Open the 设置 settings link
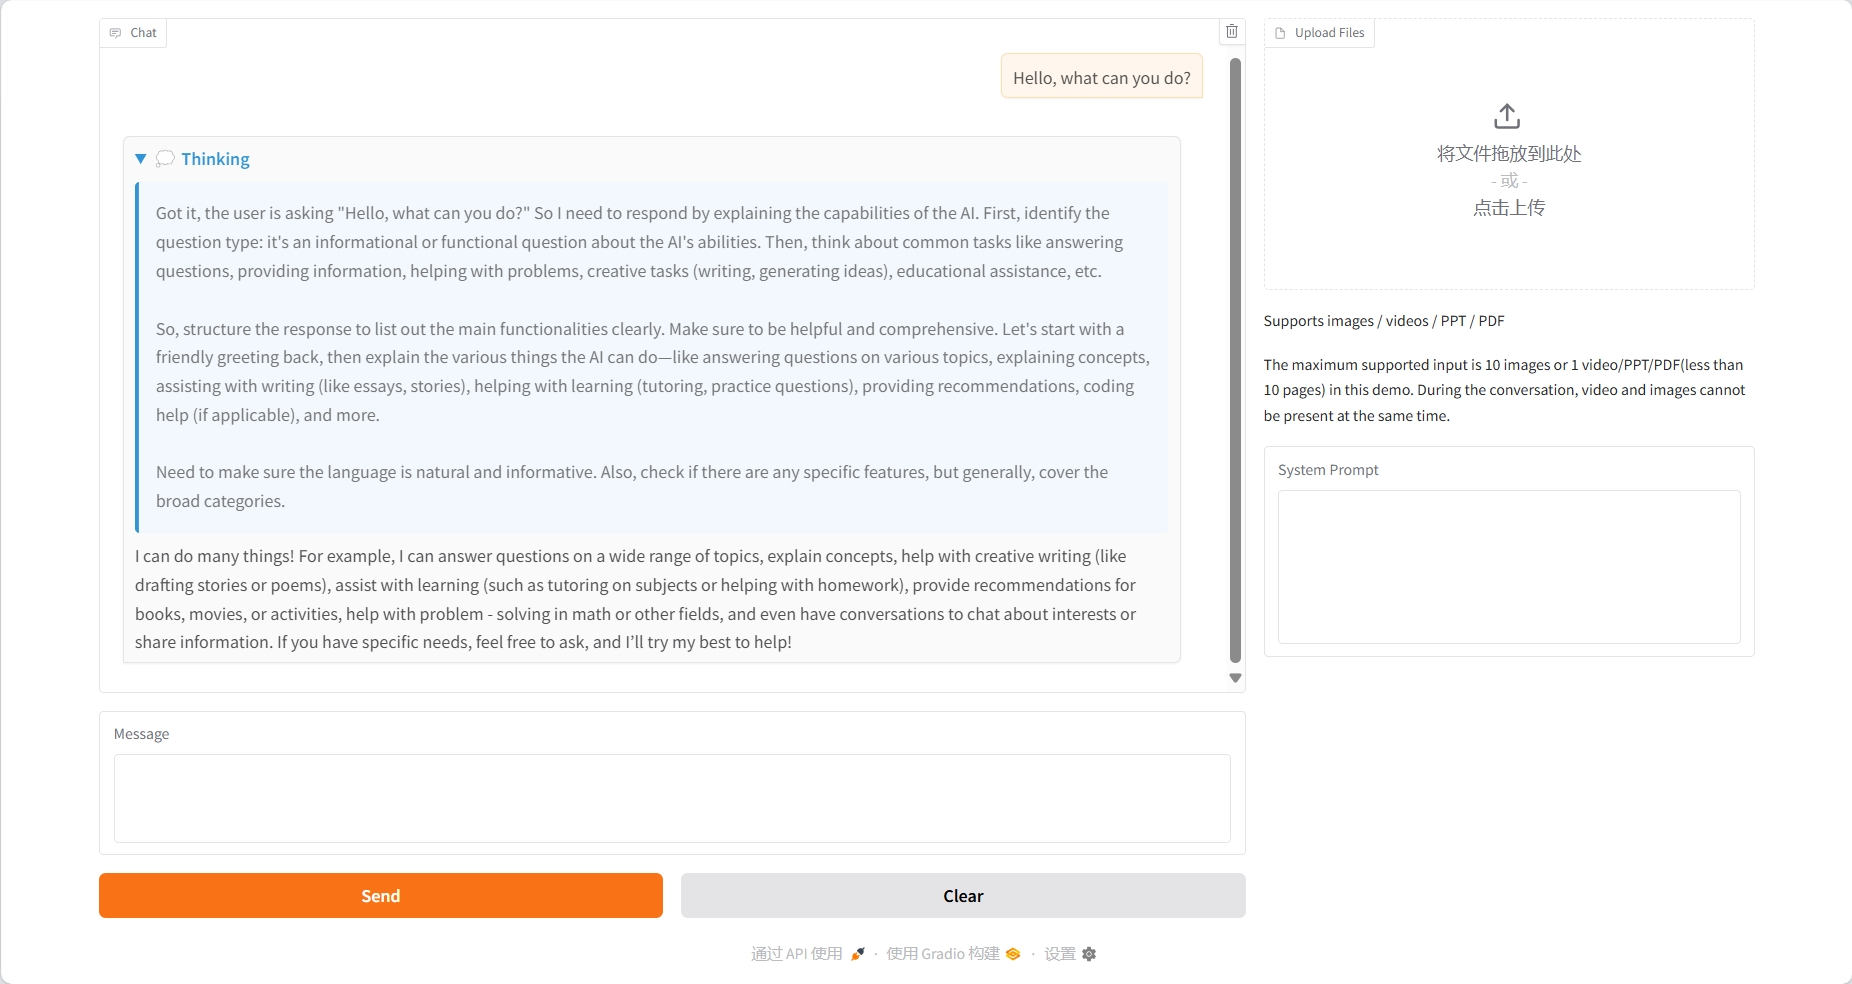 tap(1060, 954)
